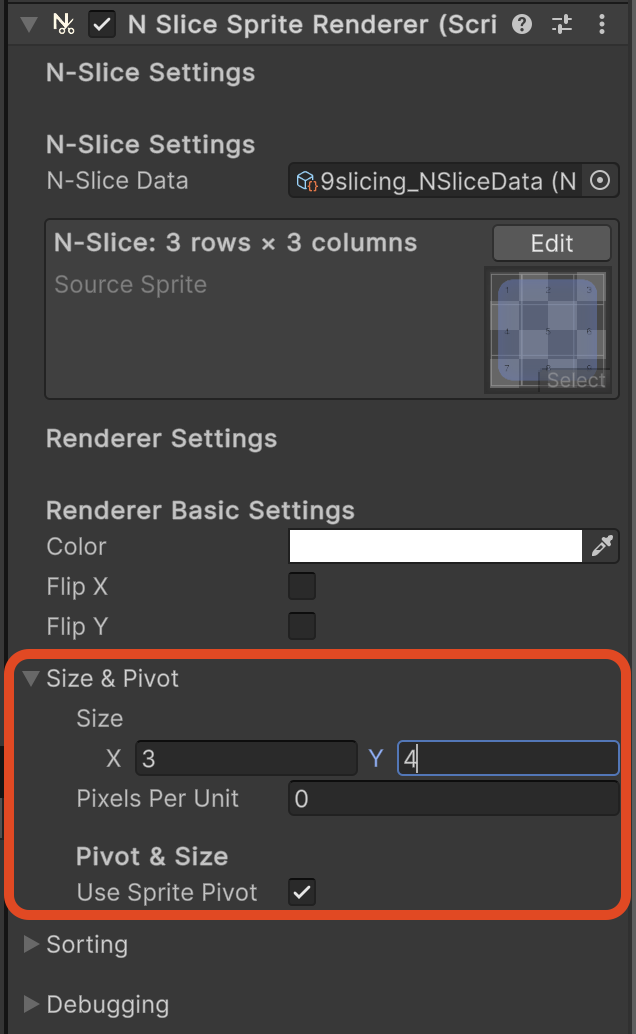Screen dimensions: 636x1034
Task: Collapse the Size & Pivot section
Action: click(x=30, y=679)
